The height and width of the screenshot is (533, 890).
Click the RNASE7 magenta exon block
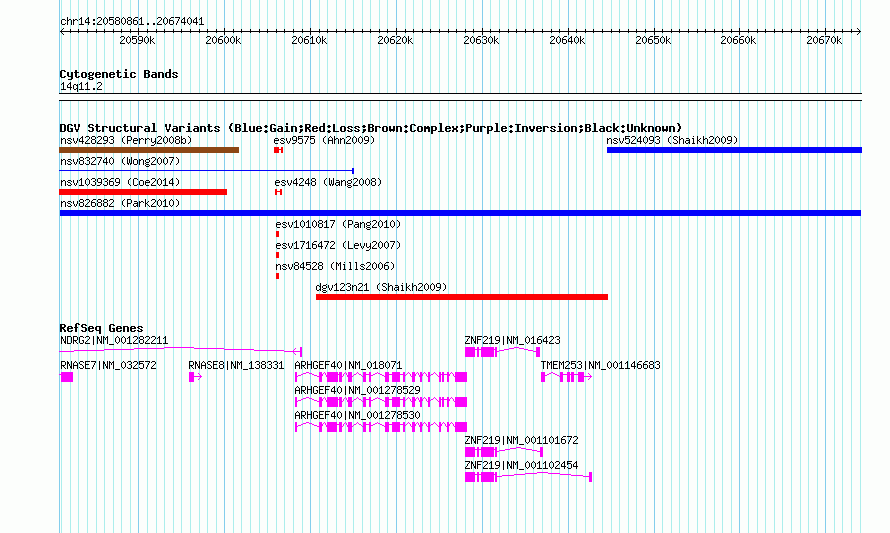[x=66, y=377]
